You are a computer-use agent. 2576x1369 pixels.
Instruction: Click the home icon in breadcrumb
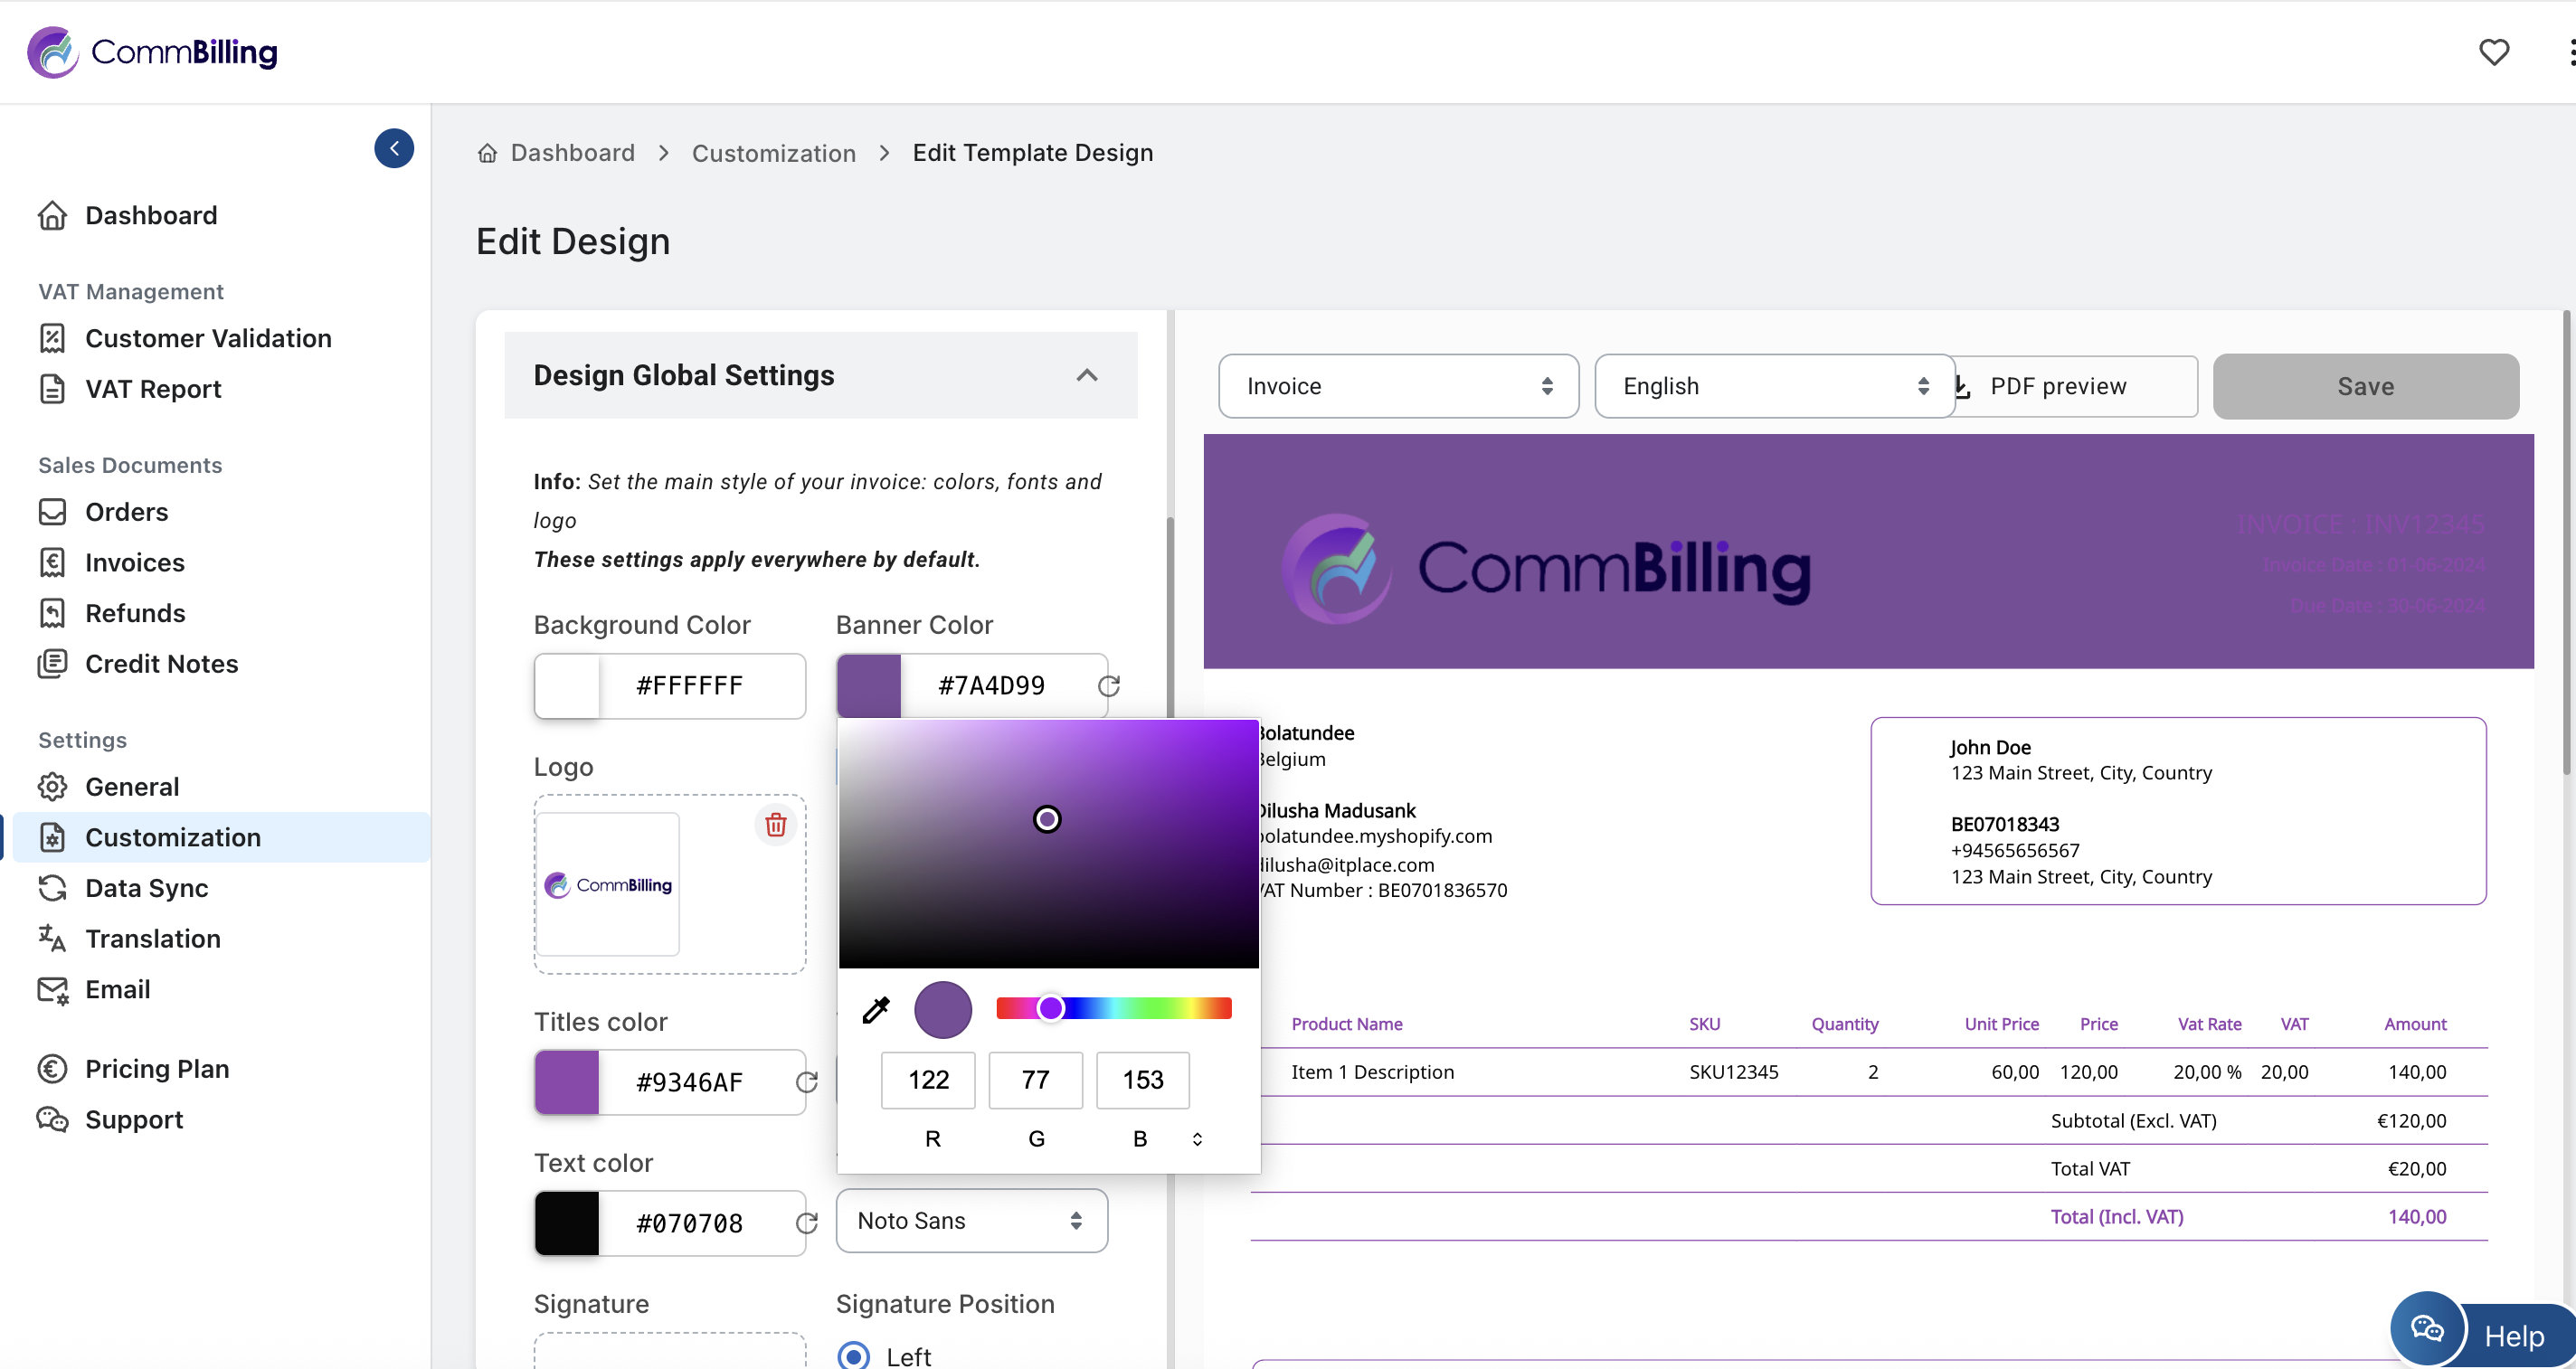487,153
